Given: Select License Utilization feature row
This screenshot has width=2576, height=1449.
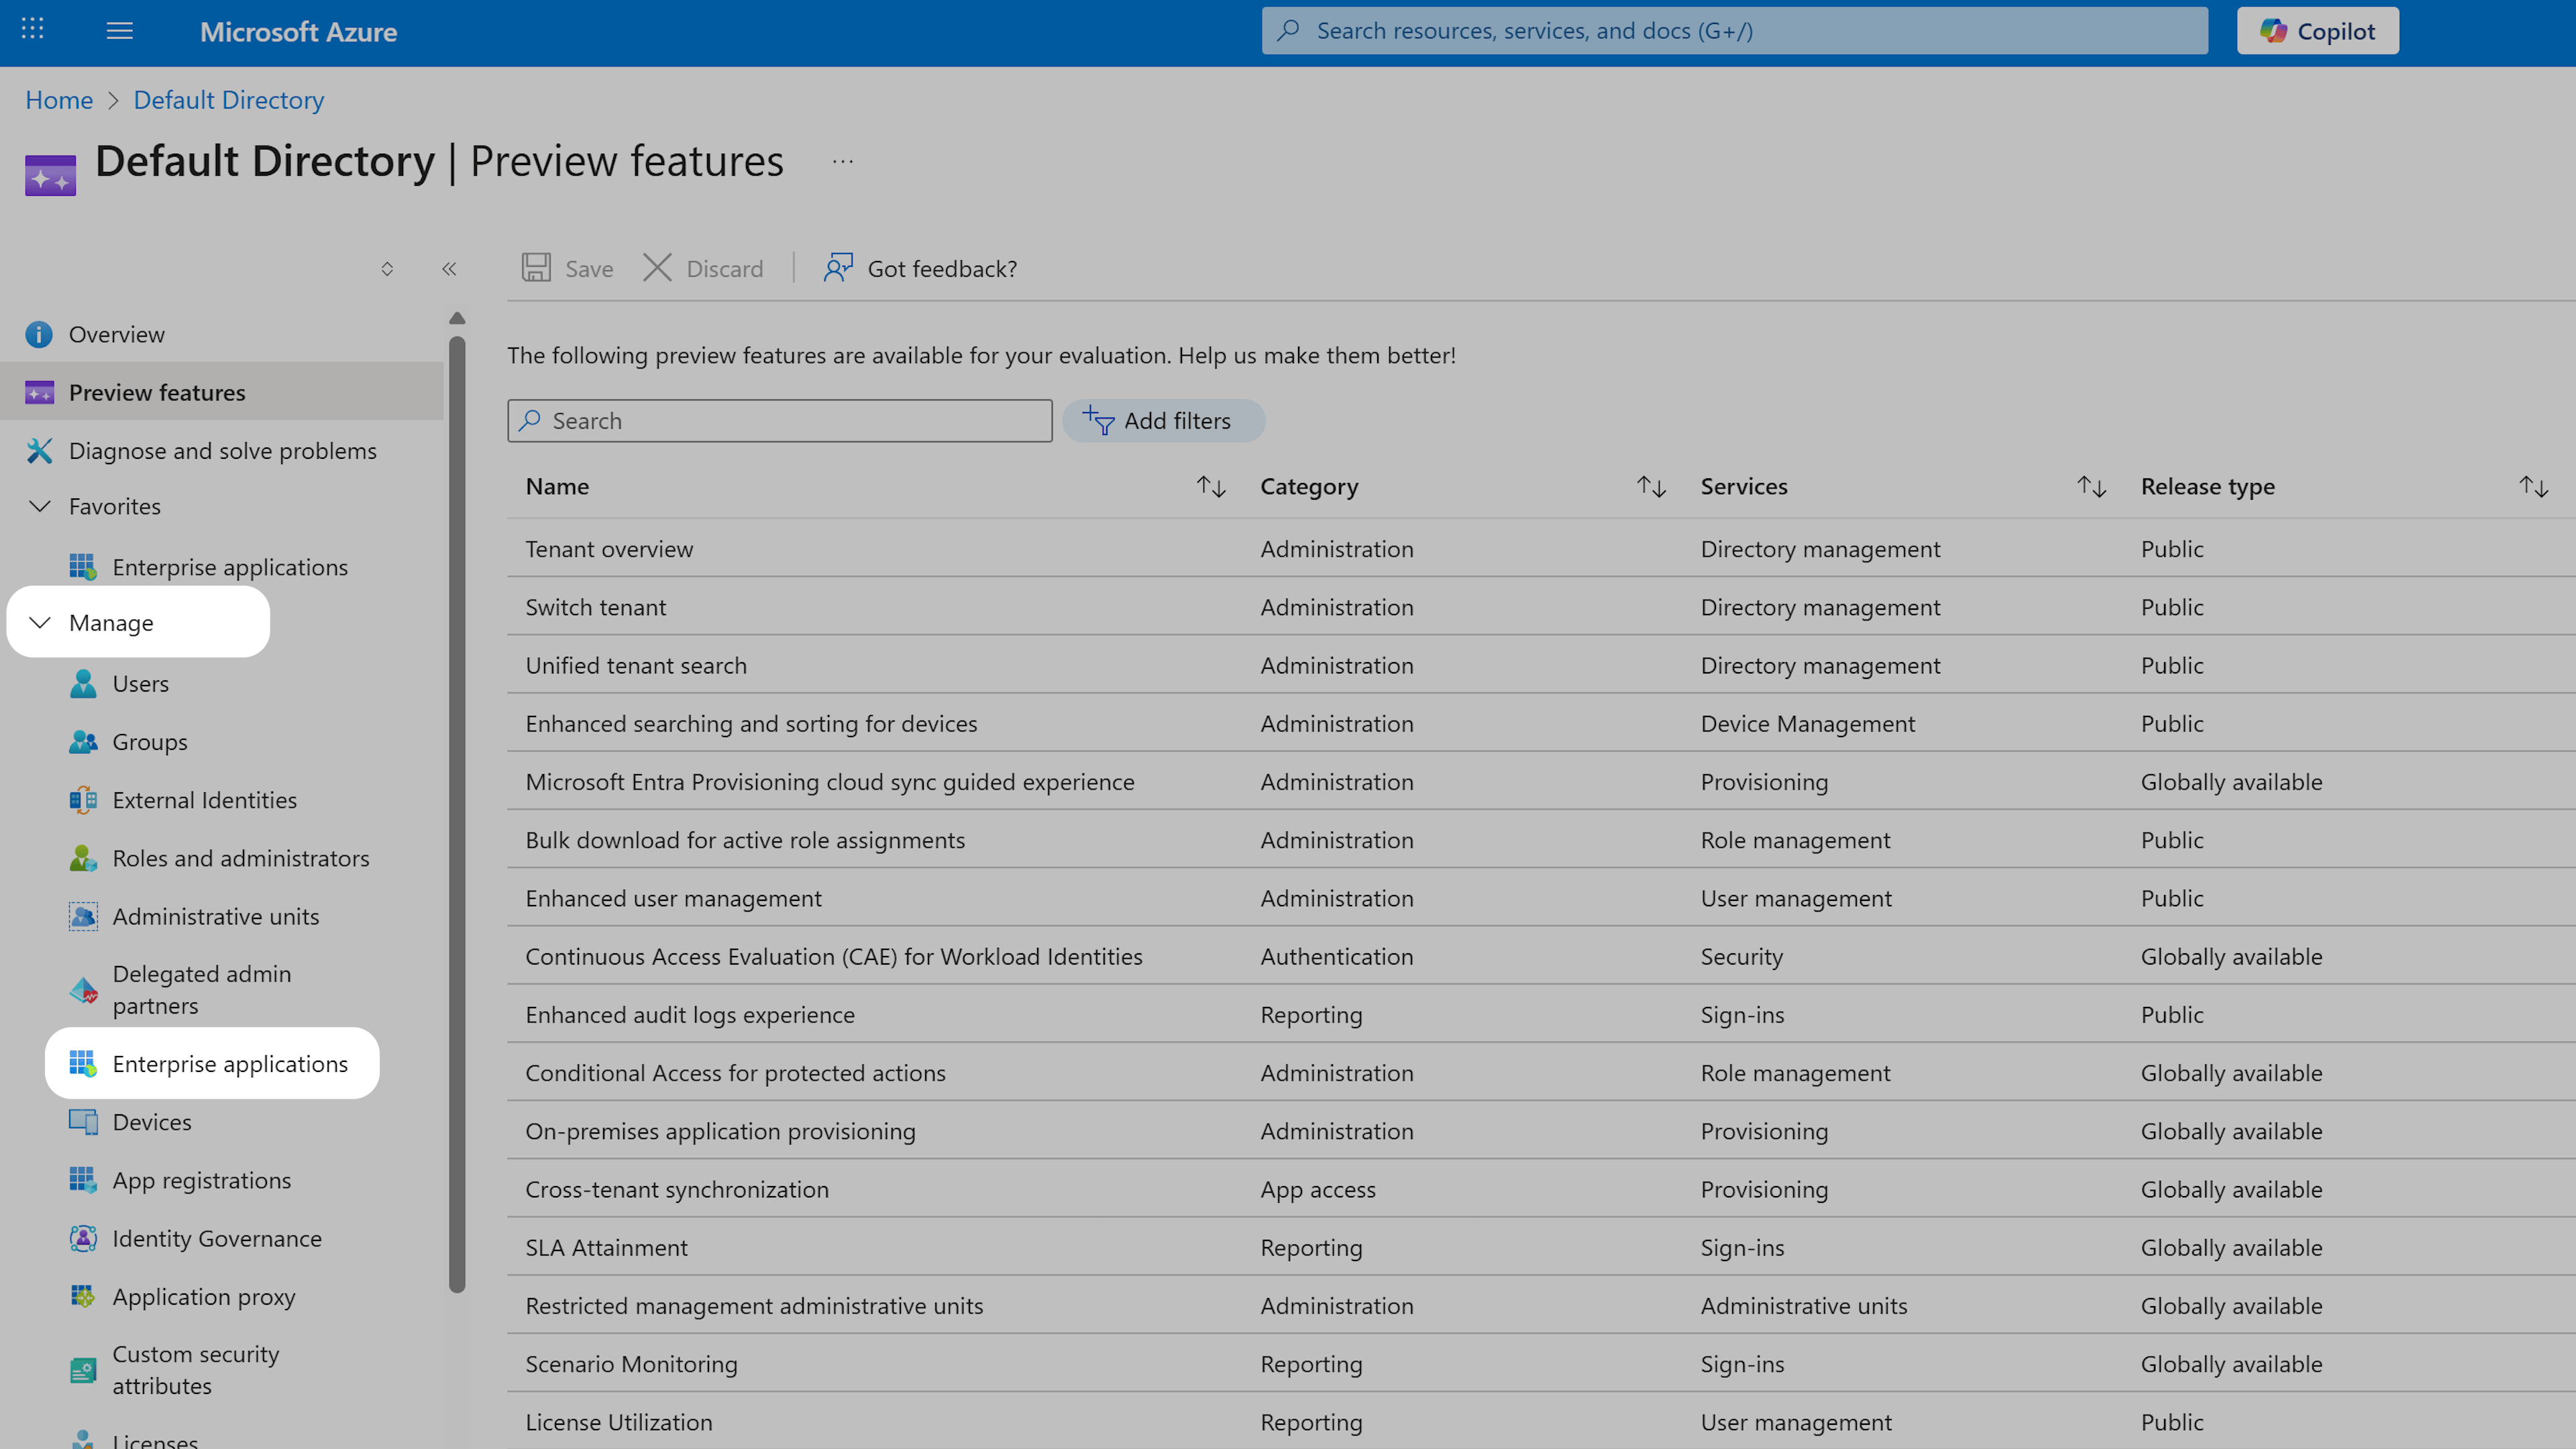Looking at the screenshot, I should coord(1541,1422).
